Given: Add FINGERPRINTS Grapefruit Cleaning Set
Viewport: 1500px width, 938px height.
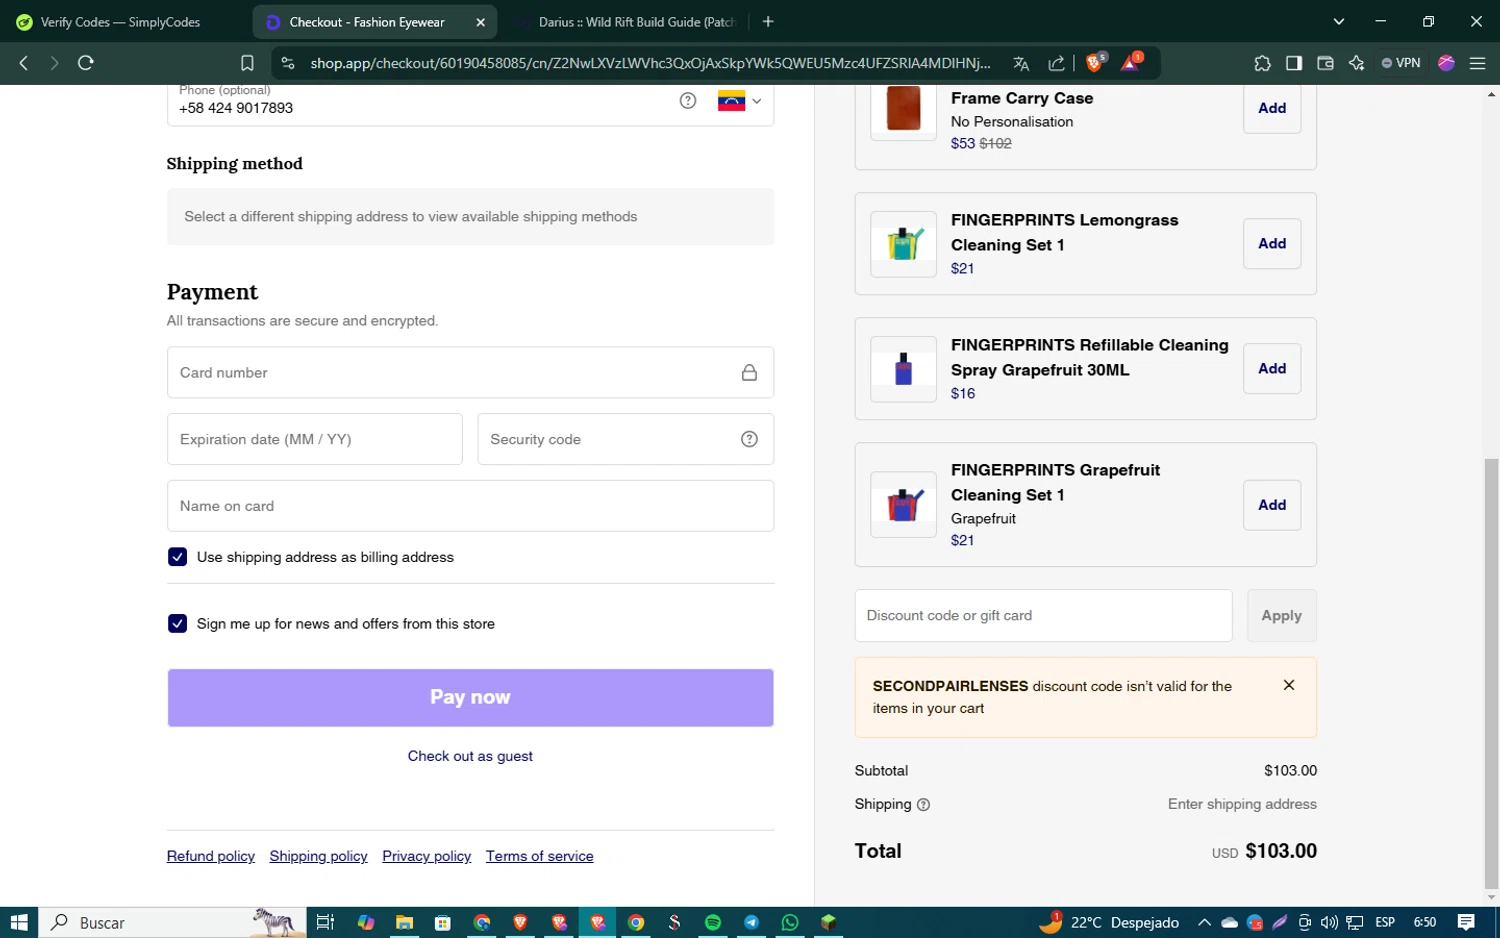Looking at the screenshot, I should 1272,505.
